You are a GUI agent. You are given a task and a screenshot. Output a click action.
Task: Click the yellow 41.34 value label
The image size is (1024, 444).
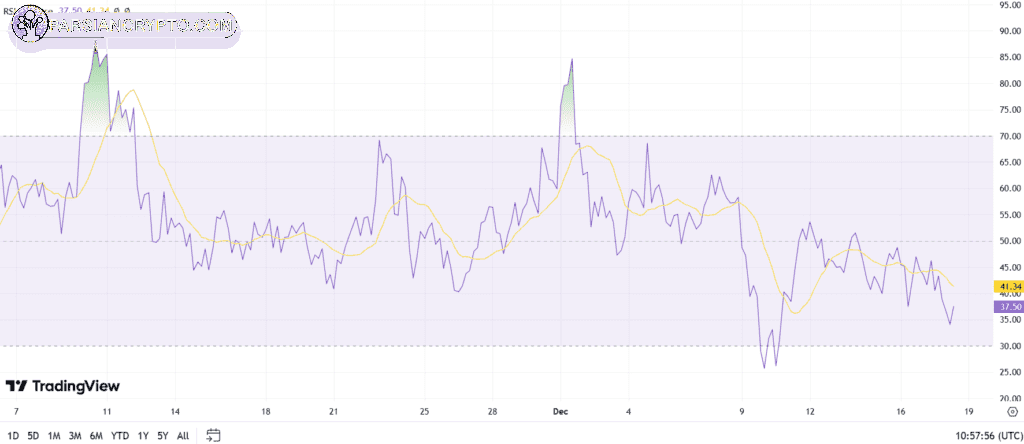click(1008, 286)
